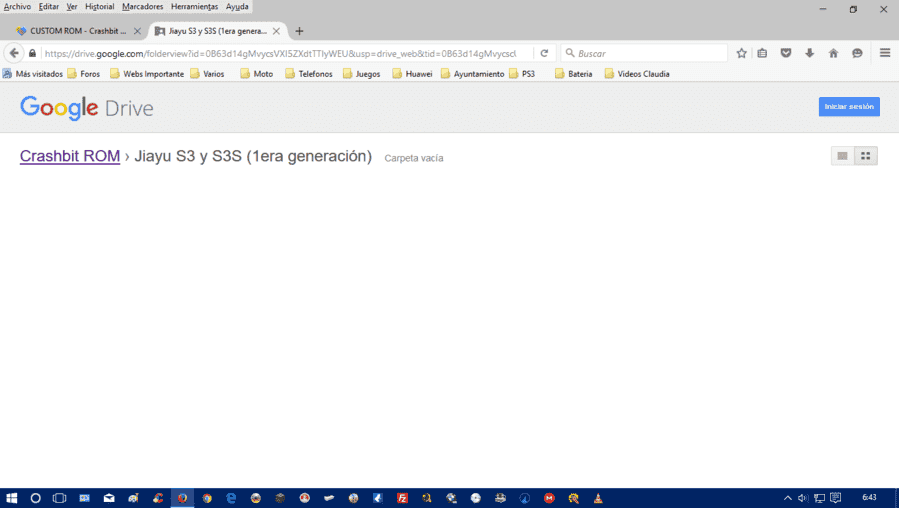This screenshot has height=508, width=899.
Task: Open Task View in the taskbar
Action: [60, 498]
